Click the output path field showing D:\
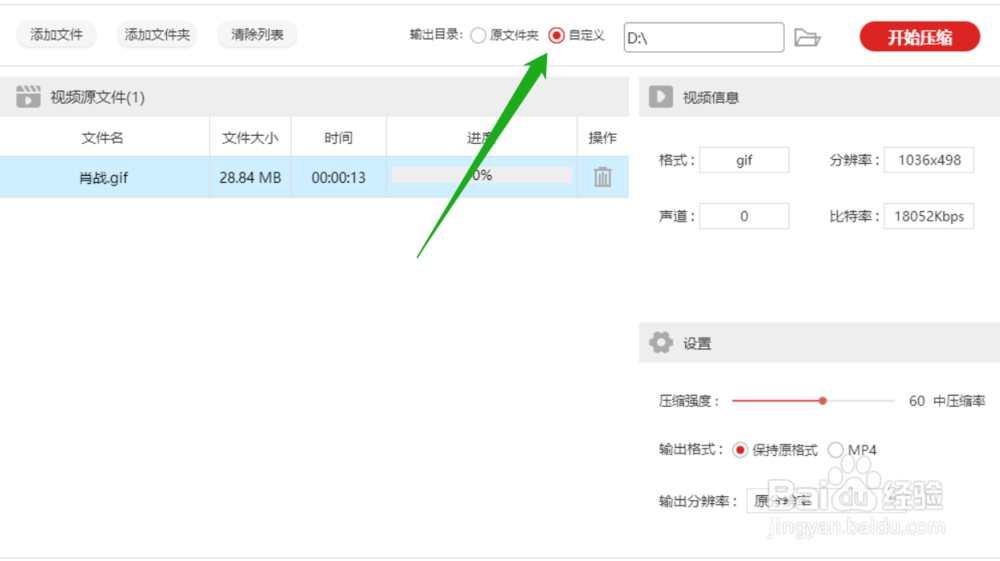This screenshot has height=561, width=1000. point(703,38)
